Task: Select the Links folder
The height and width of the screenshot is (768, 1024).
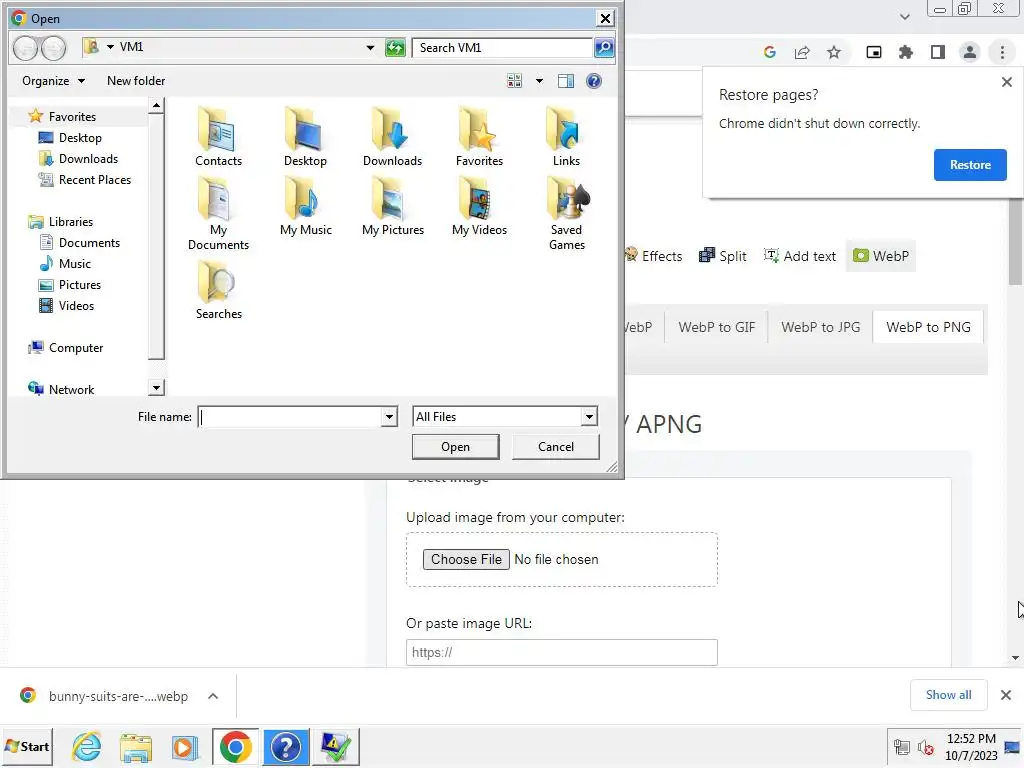Action: point(566,137)
